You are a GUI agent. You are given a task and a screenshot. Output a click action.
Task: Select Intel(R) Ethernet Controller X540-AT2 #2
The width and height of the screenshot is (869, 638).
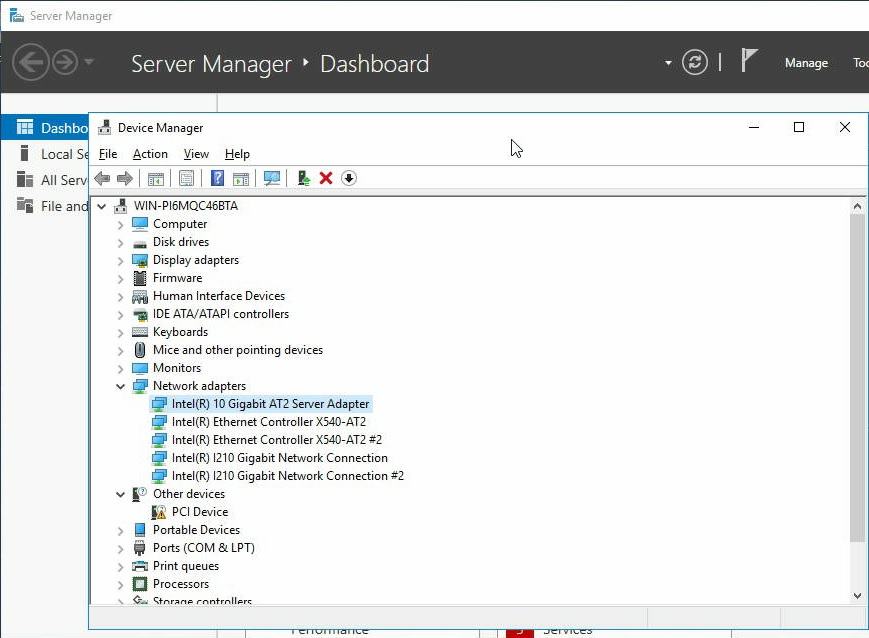[x=277, y=440]
